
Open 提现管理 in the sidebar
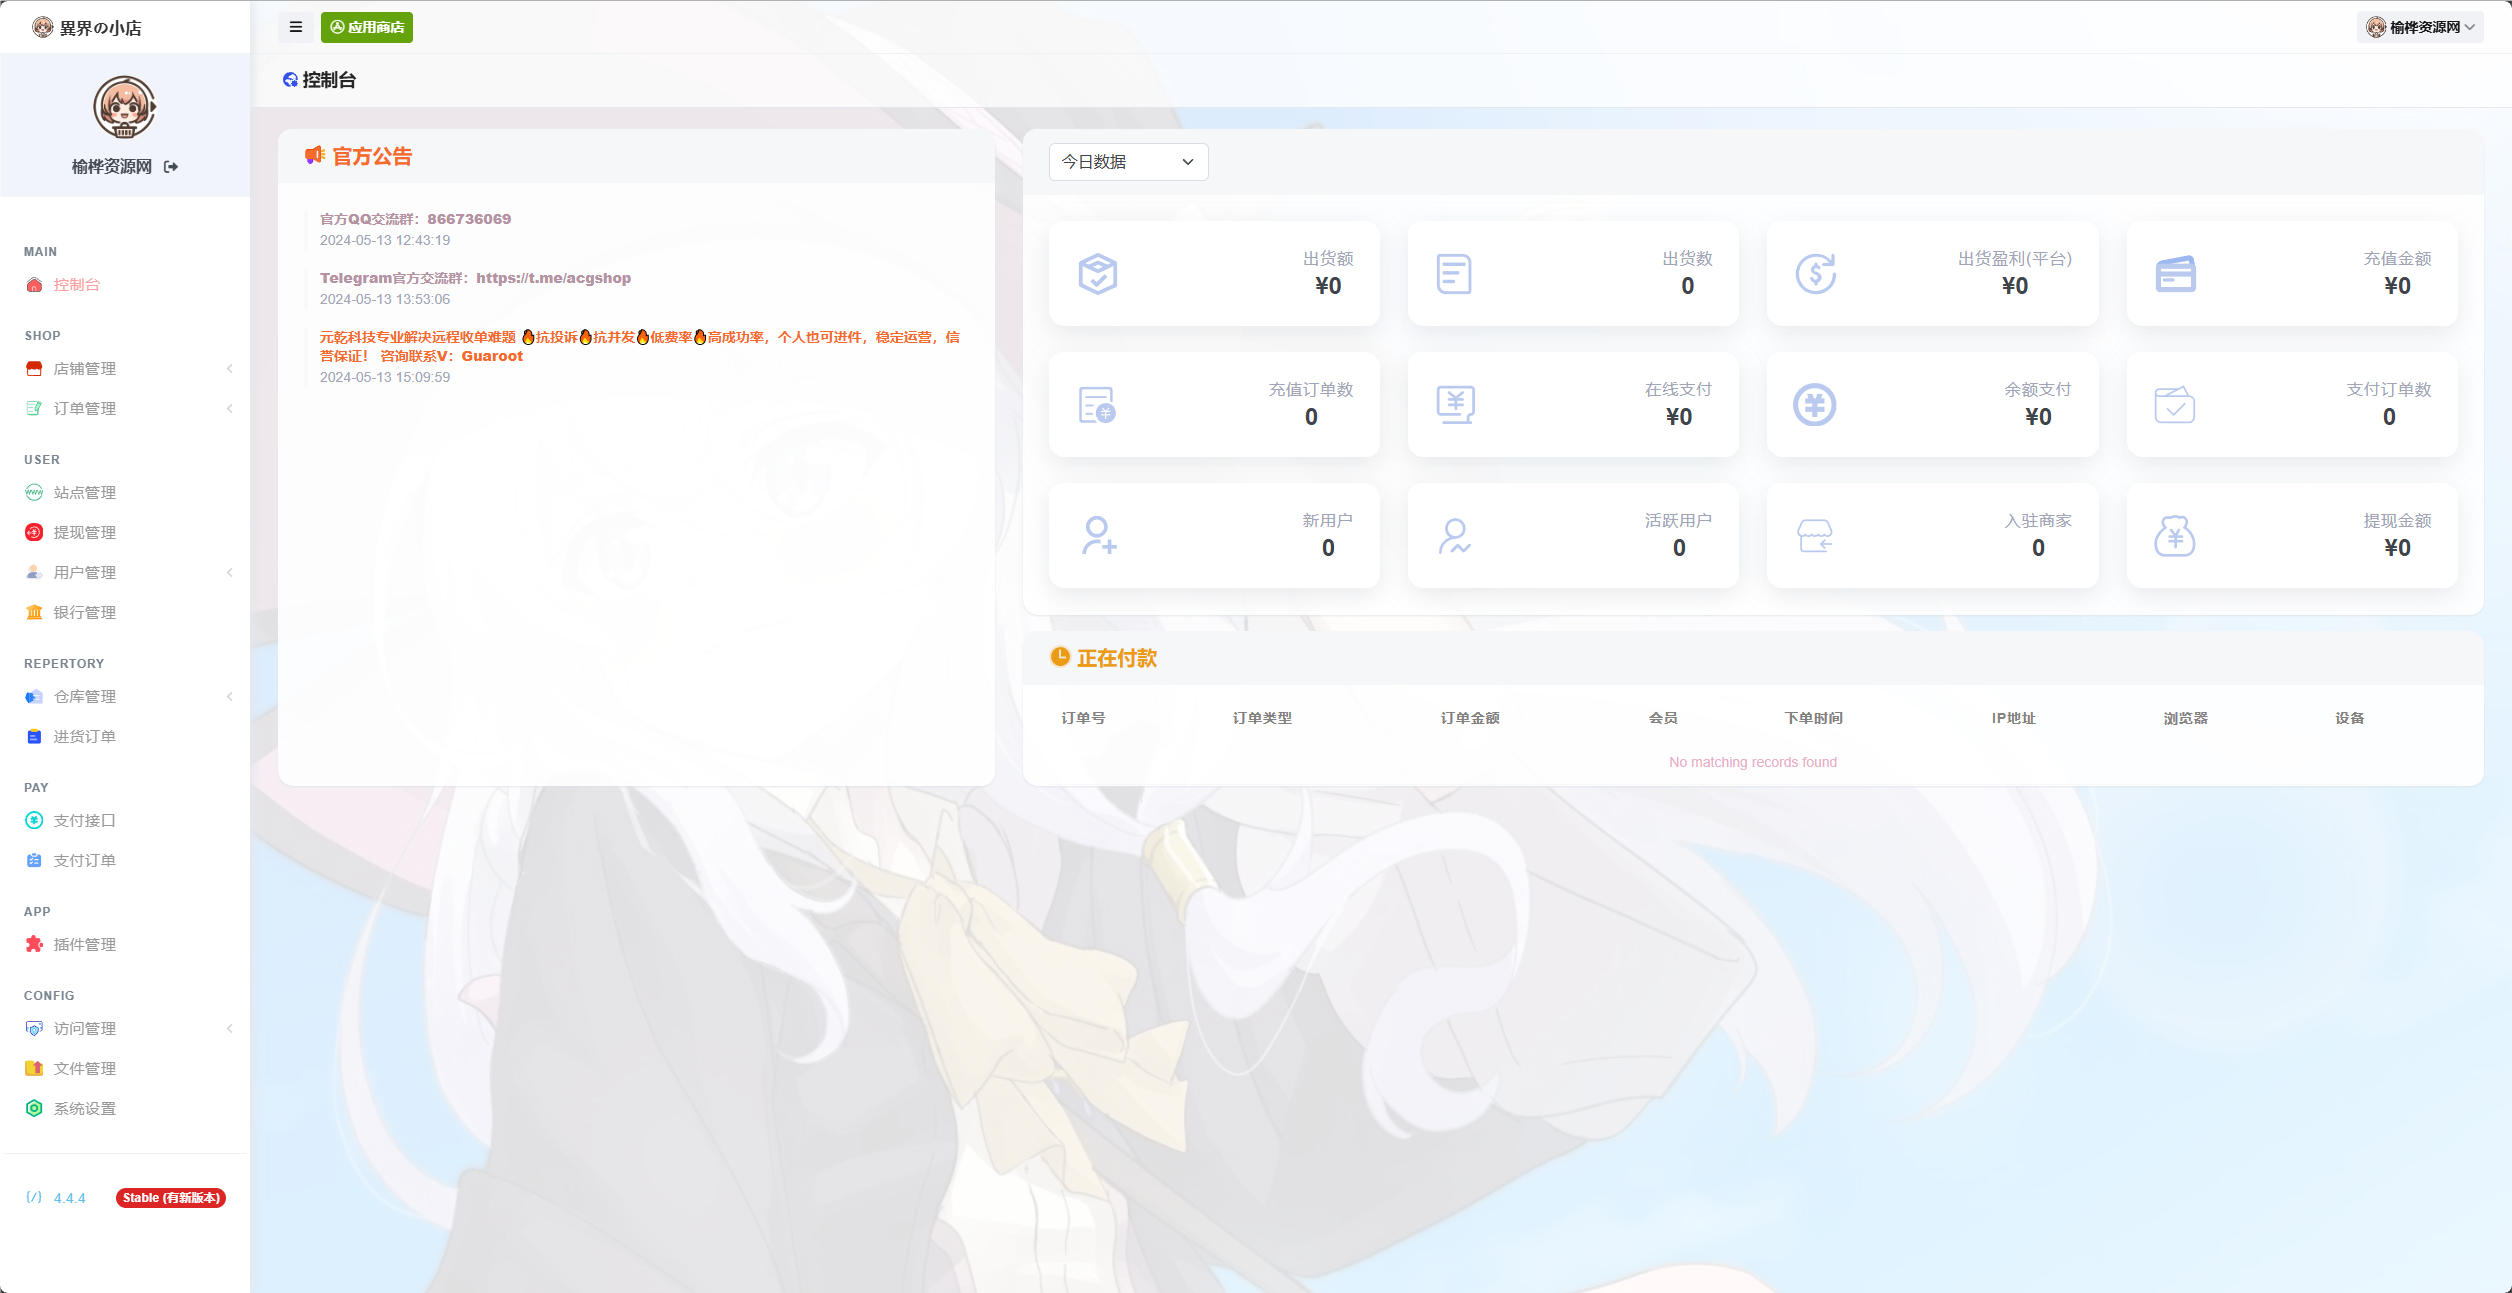point(125,533)
